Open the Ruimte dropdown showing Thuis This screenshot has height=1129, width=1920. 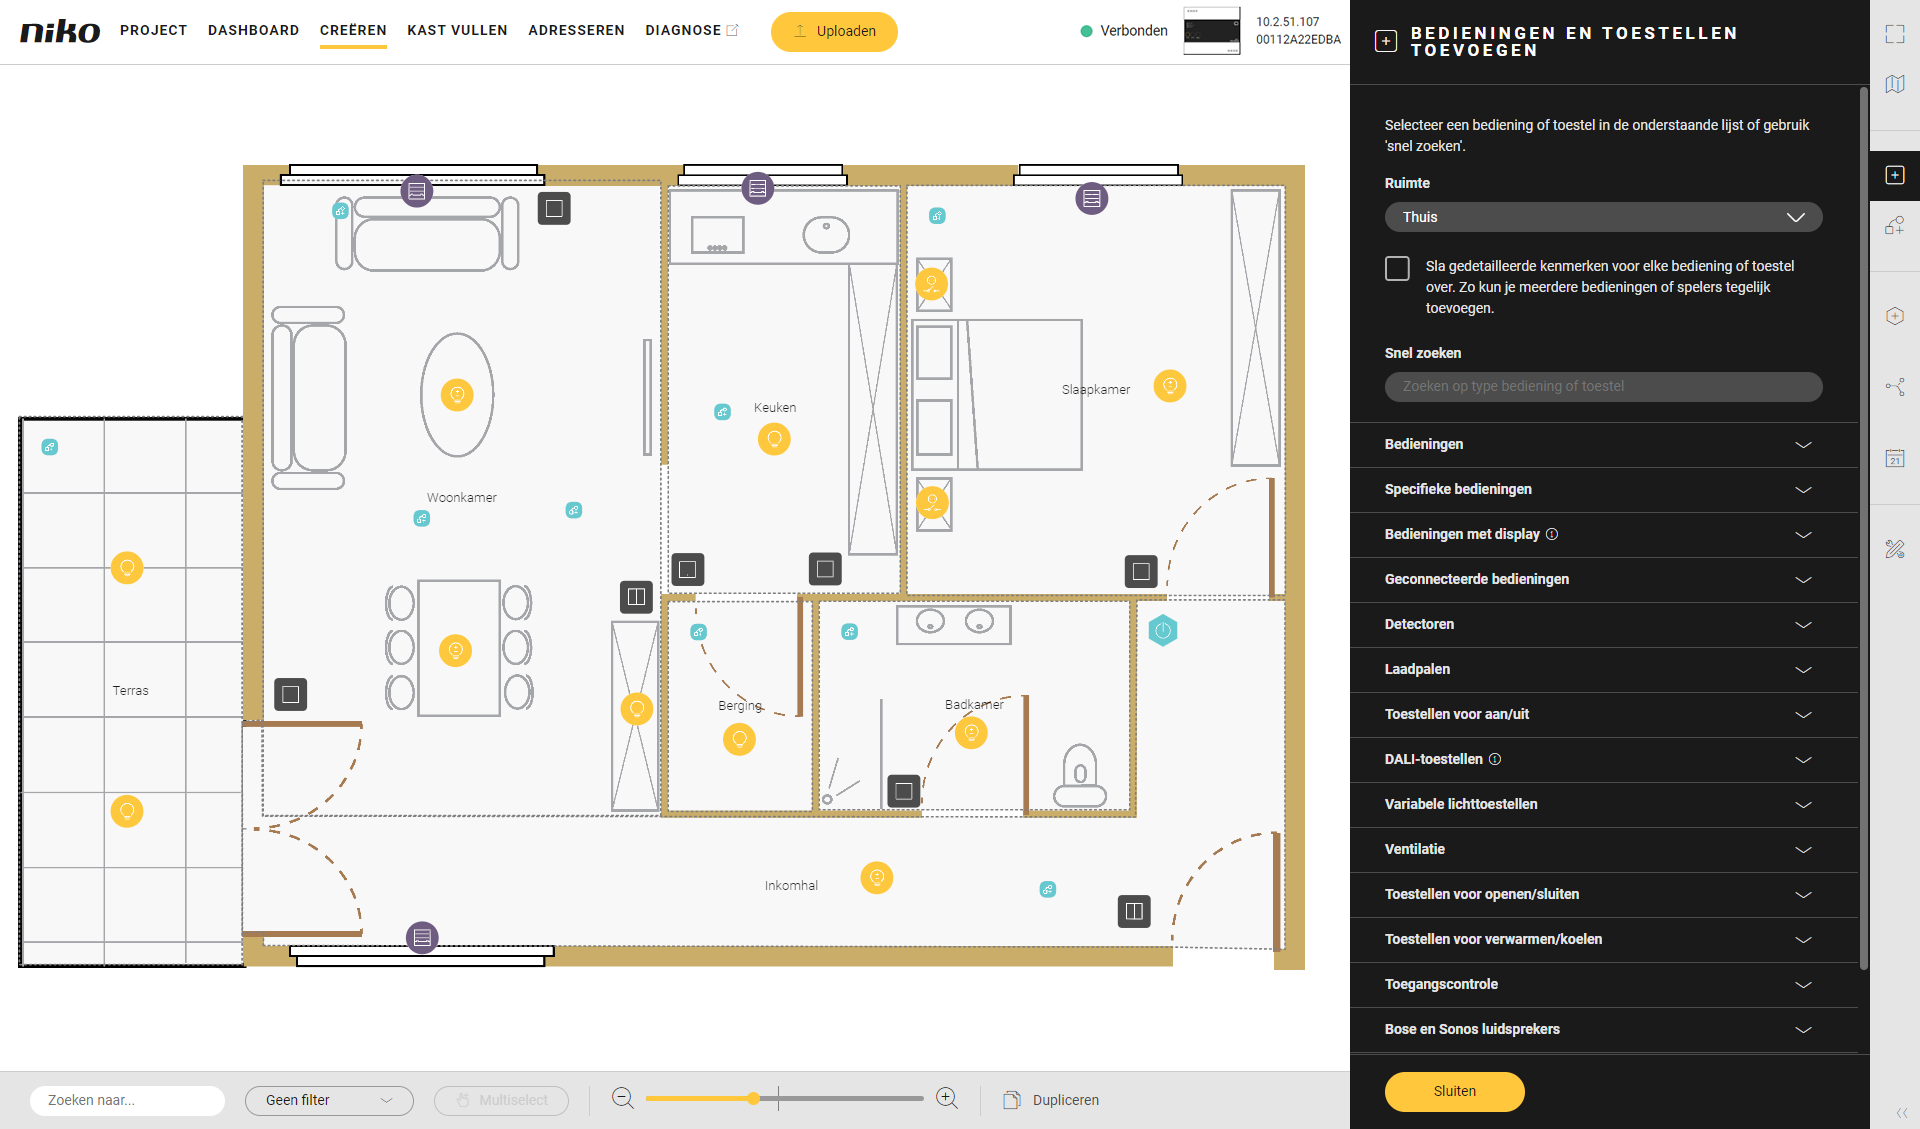pos(1603,217)
